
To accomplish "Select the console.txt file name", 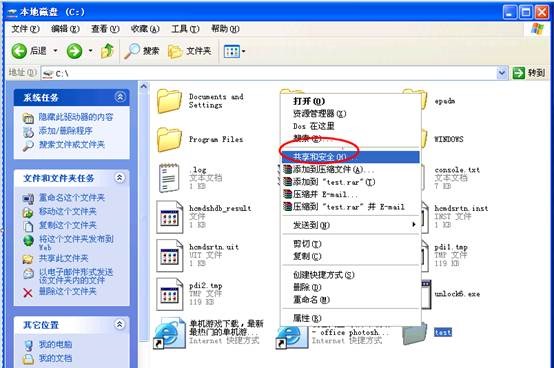I will pyautogui.click(x=457, y=170).
